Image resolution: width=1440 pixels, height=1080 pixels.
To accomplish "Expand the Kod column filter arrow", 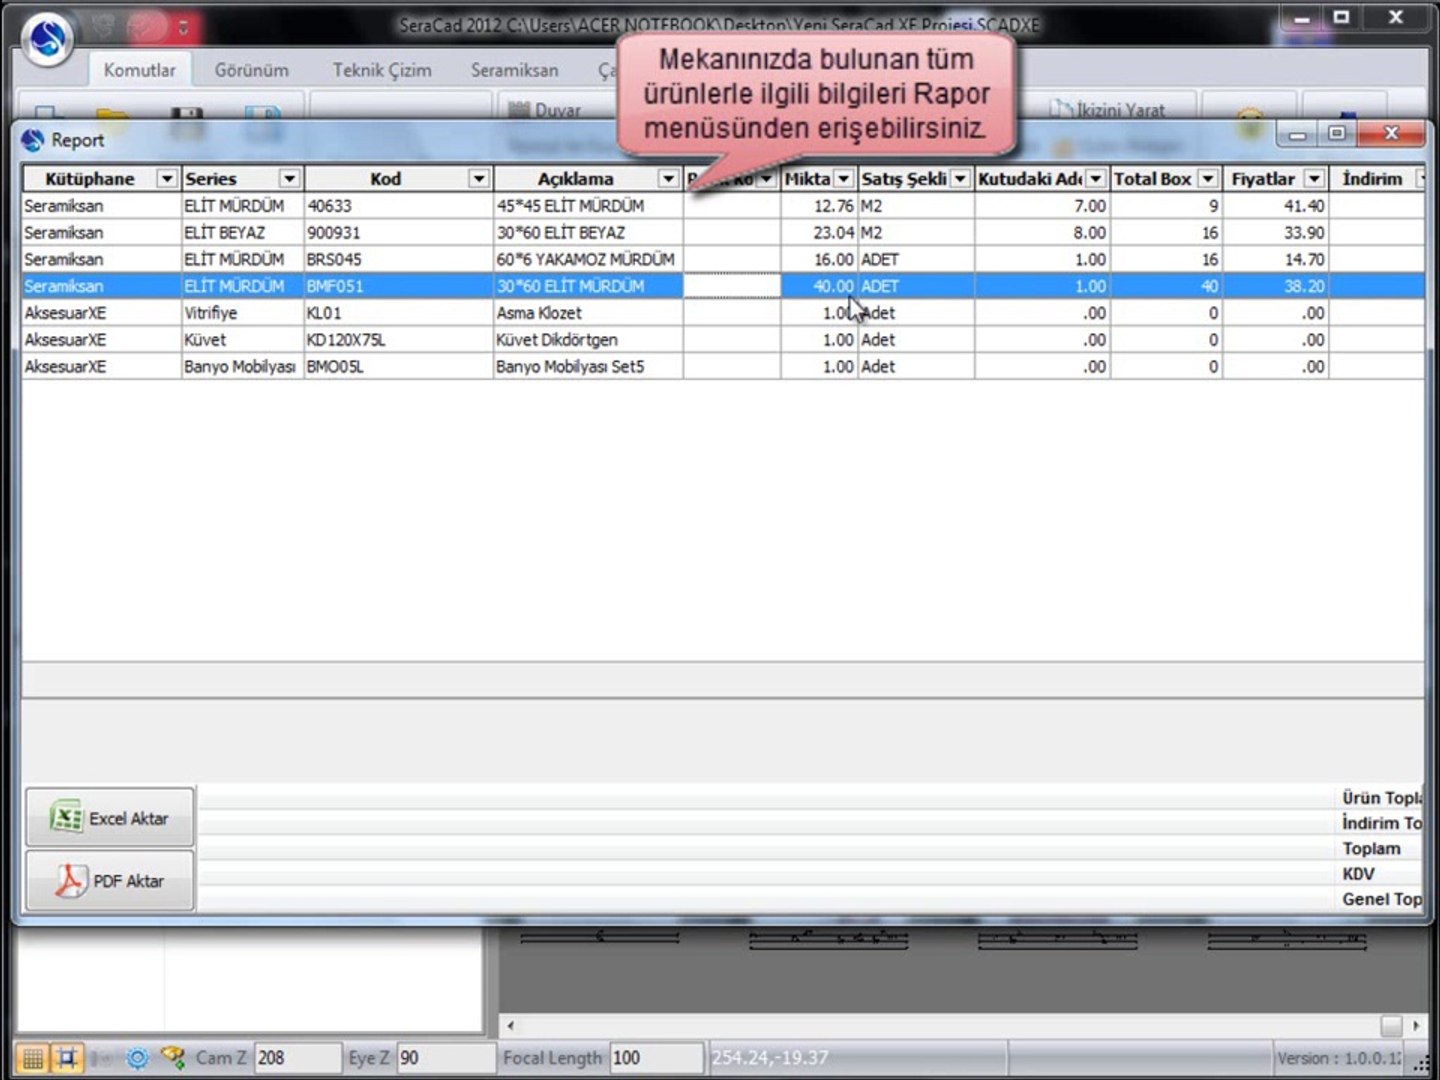I will [x=479, y=178].
